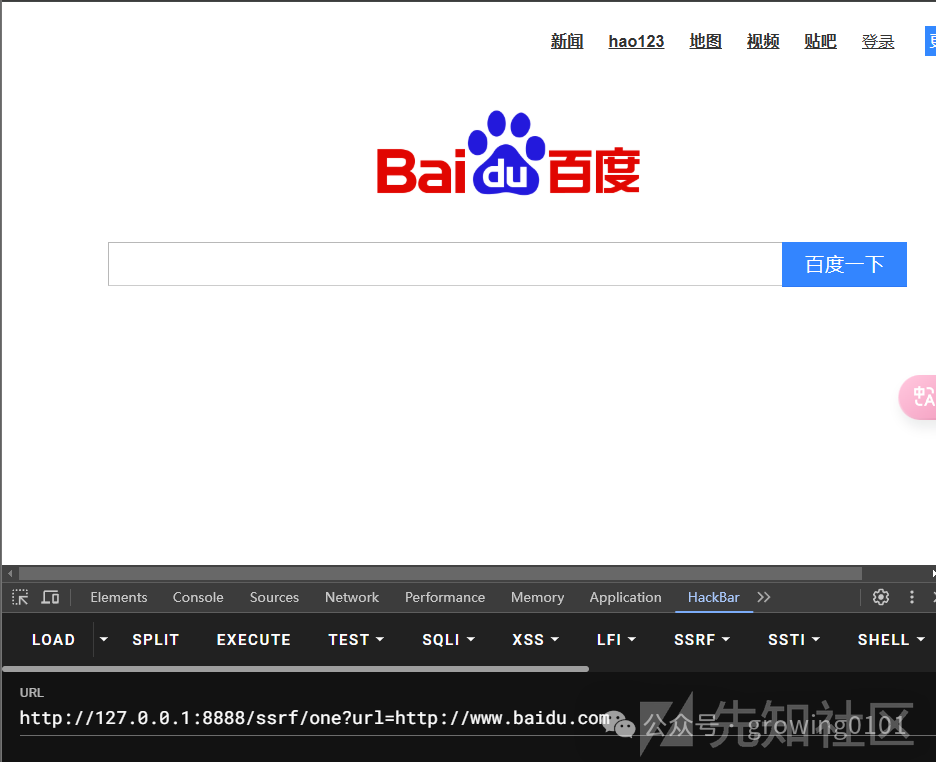The width and height of the screenshot is (936, 762).
Task: Open the SQLI dropdown menu
Action: tap(448, 640)
